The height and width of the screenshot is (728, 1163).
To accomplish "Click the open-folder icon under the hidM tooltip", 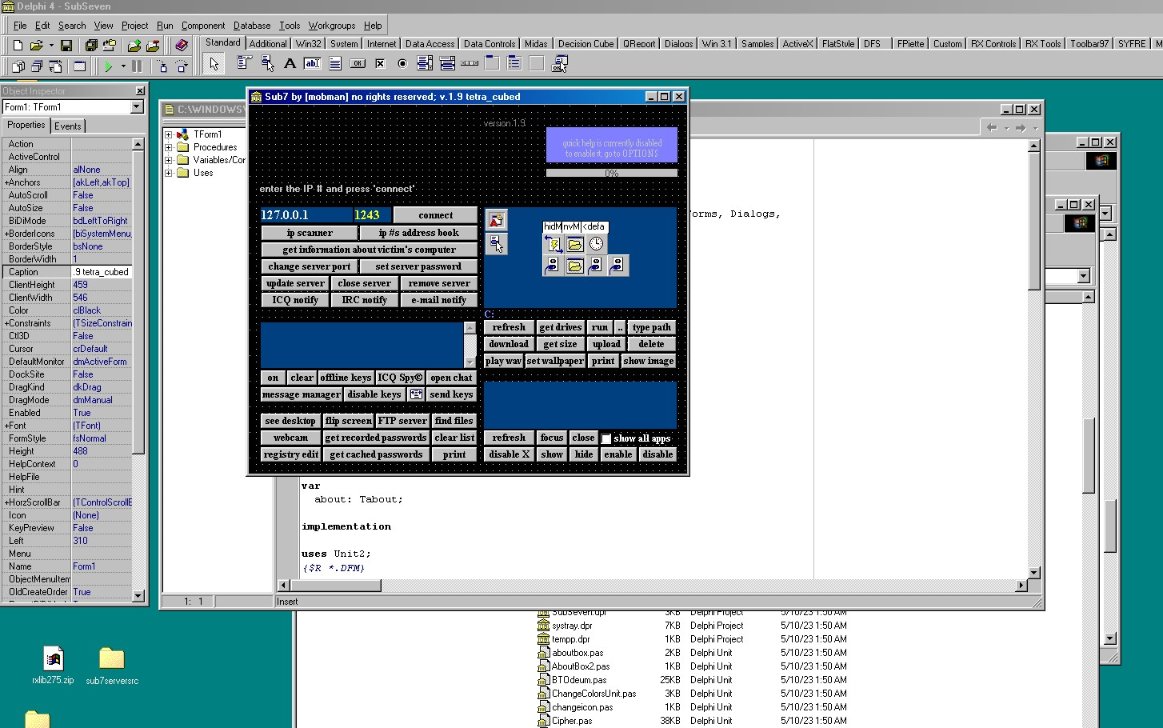I will [x=574, y=242].
